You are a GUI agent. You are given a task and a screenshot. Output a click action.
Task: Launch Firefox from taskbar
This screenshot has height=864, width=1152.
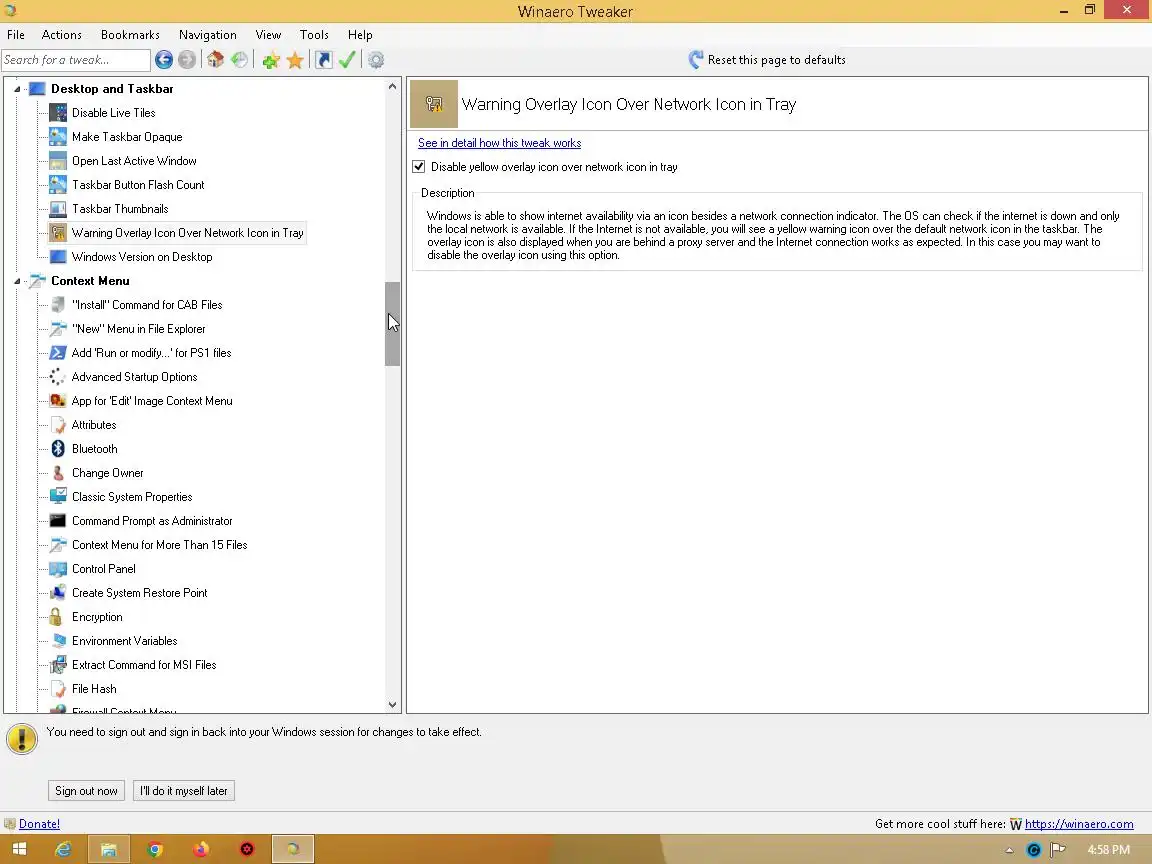tap(201, 849)
